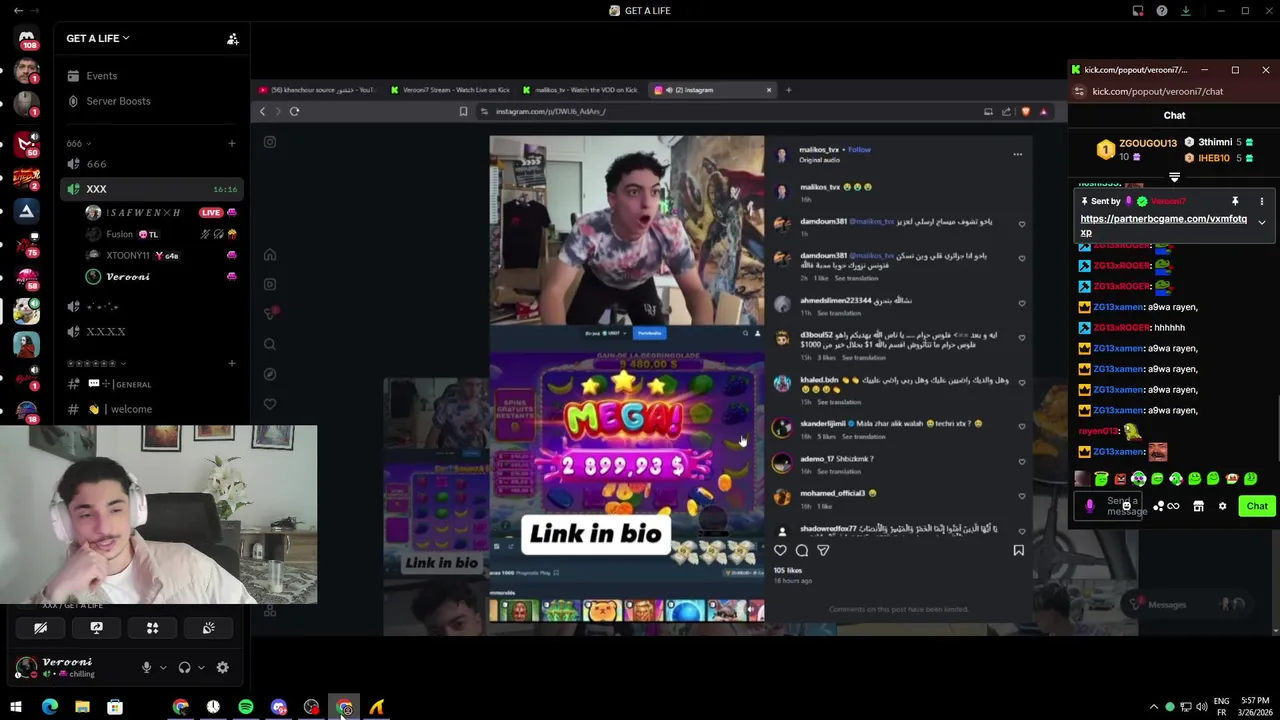Unpin message with pin icon
This screenshot has width=1280, height=720.
pyautogui.click(x=1235, y=201)
